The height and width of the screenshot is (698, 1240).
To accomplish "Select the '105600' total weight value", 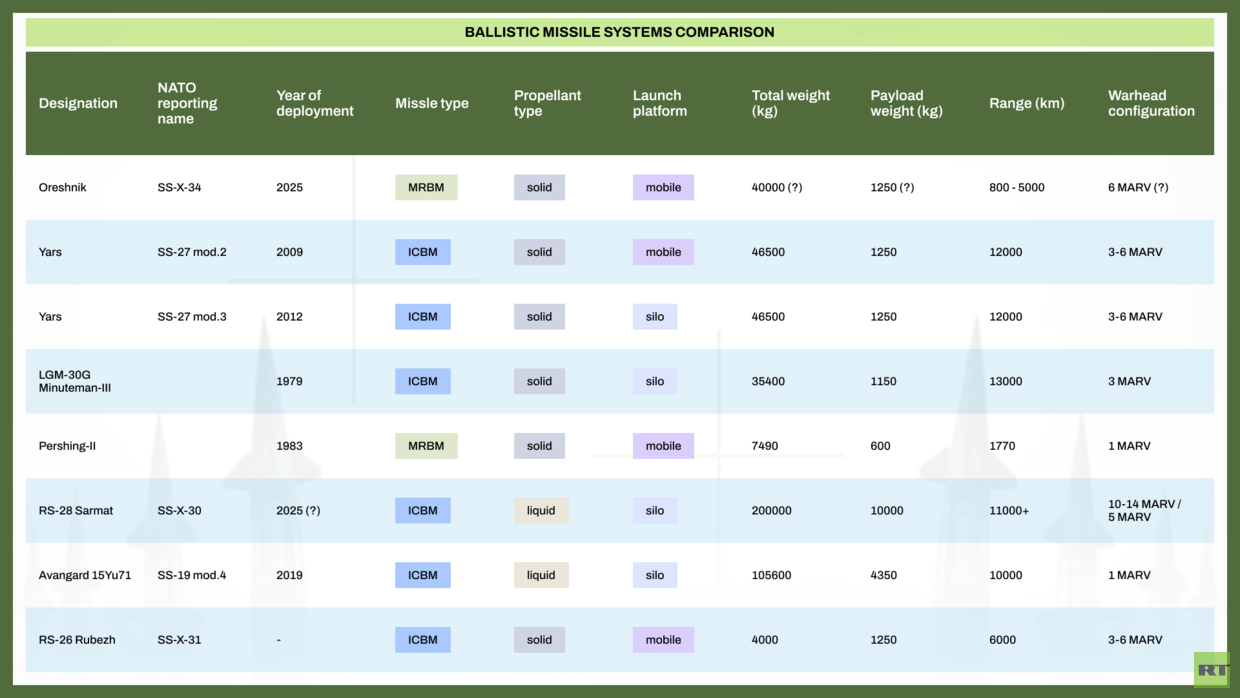I will (x=772, y=575).
